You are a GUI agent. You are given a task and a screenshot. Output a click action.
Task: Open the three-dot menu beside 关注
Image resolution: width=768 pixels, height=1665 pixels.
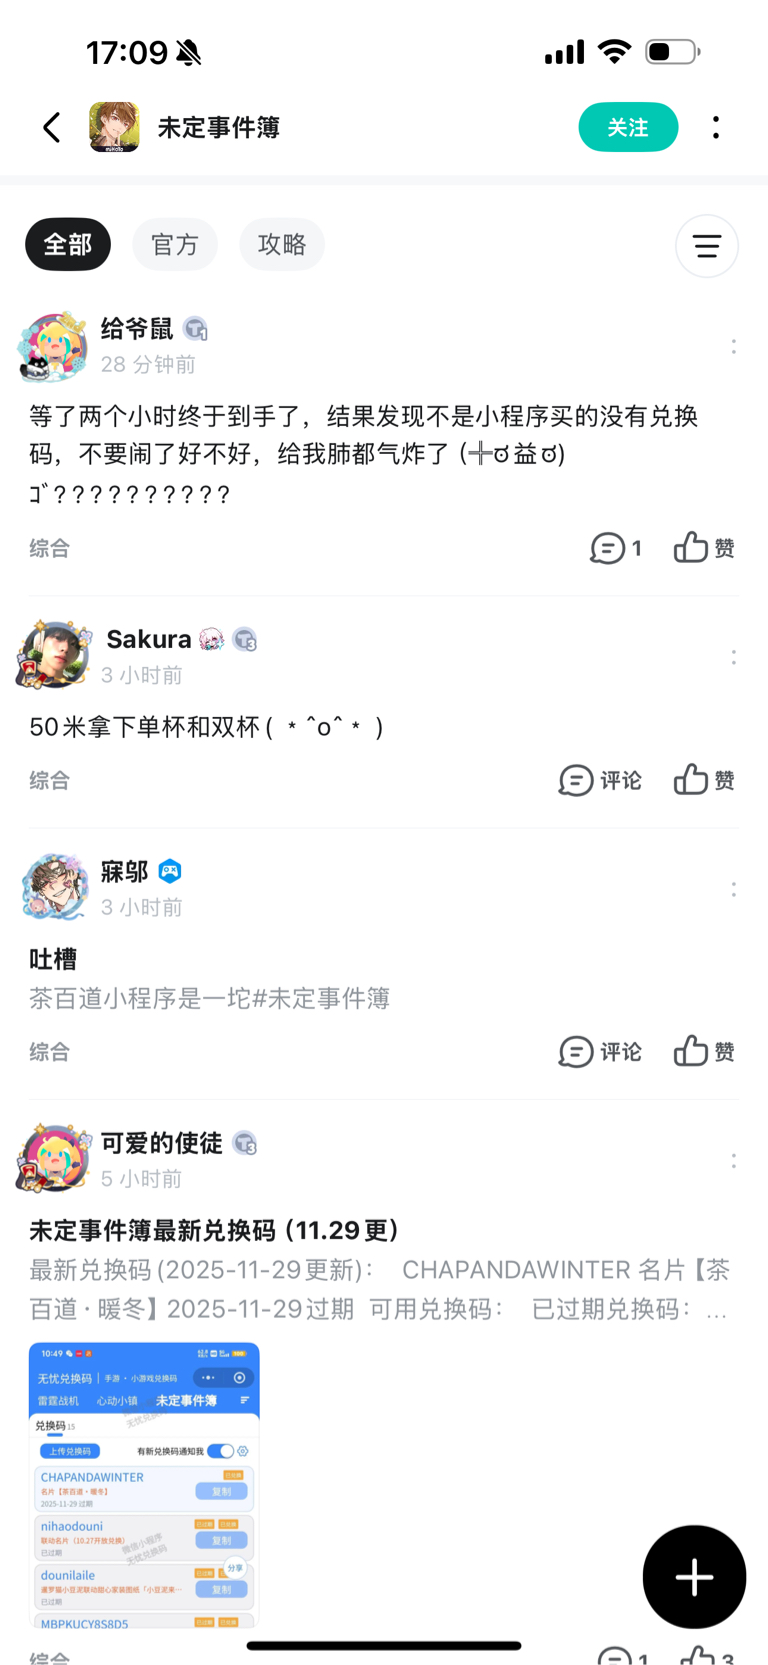716,127
